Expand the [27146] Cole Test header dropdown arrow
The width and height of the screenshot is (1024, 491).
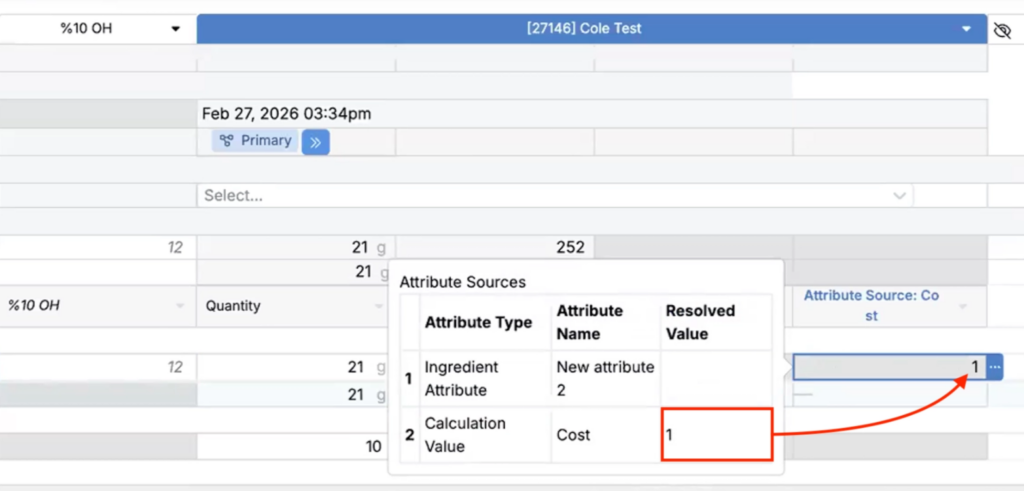966,29
